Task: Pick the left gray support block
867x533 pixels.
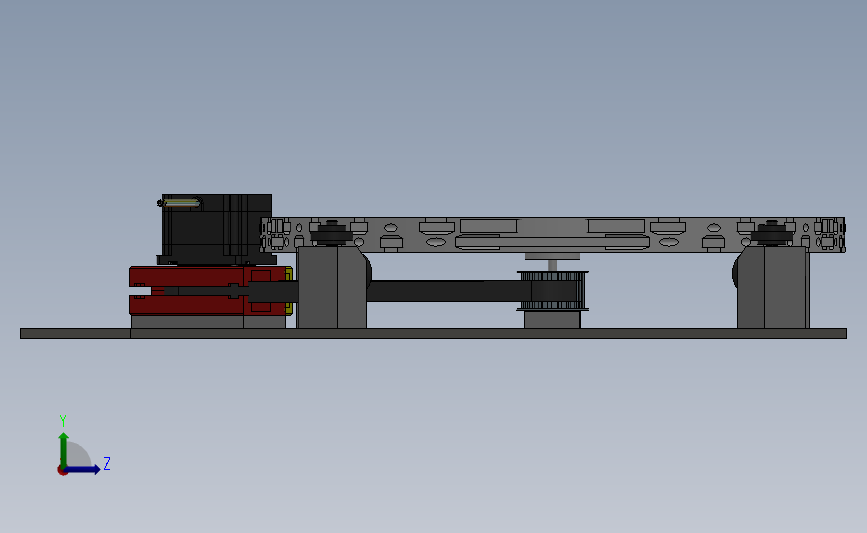Action: (x=332, y=288)
